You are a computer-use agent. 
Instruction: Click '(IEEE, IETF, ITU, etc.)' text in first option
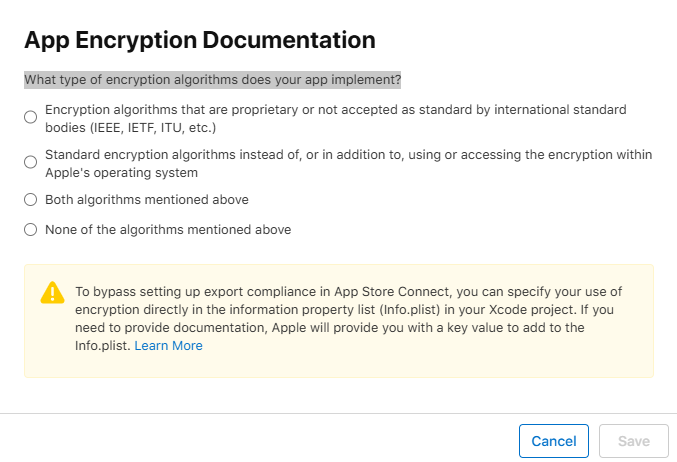click(131, 128)
